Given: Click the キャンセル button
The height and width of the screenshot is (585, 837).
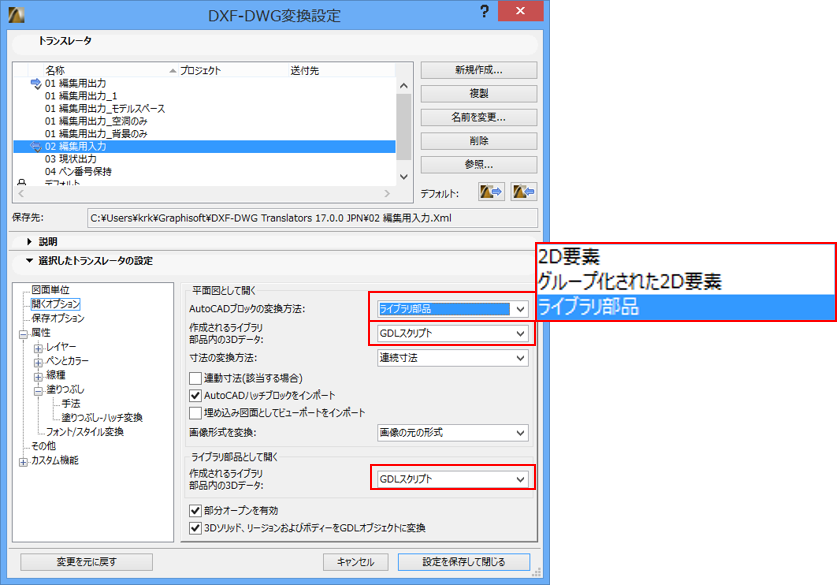Looking at the screenshot, I should click(x=356, y=562).
